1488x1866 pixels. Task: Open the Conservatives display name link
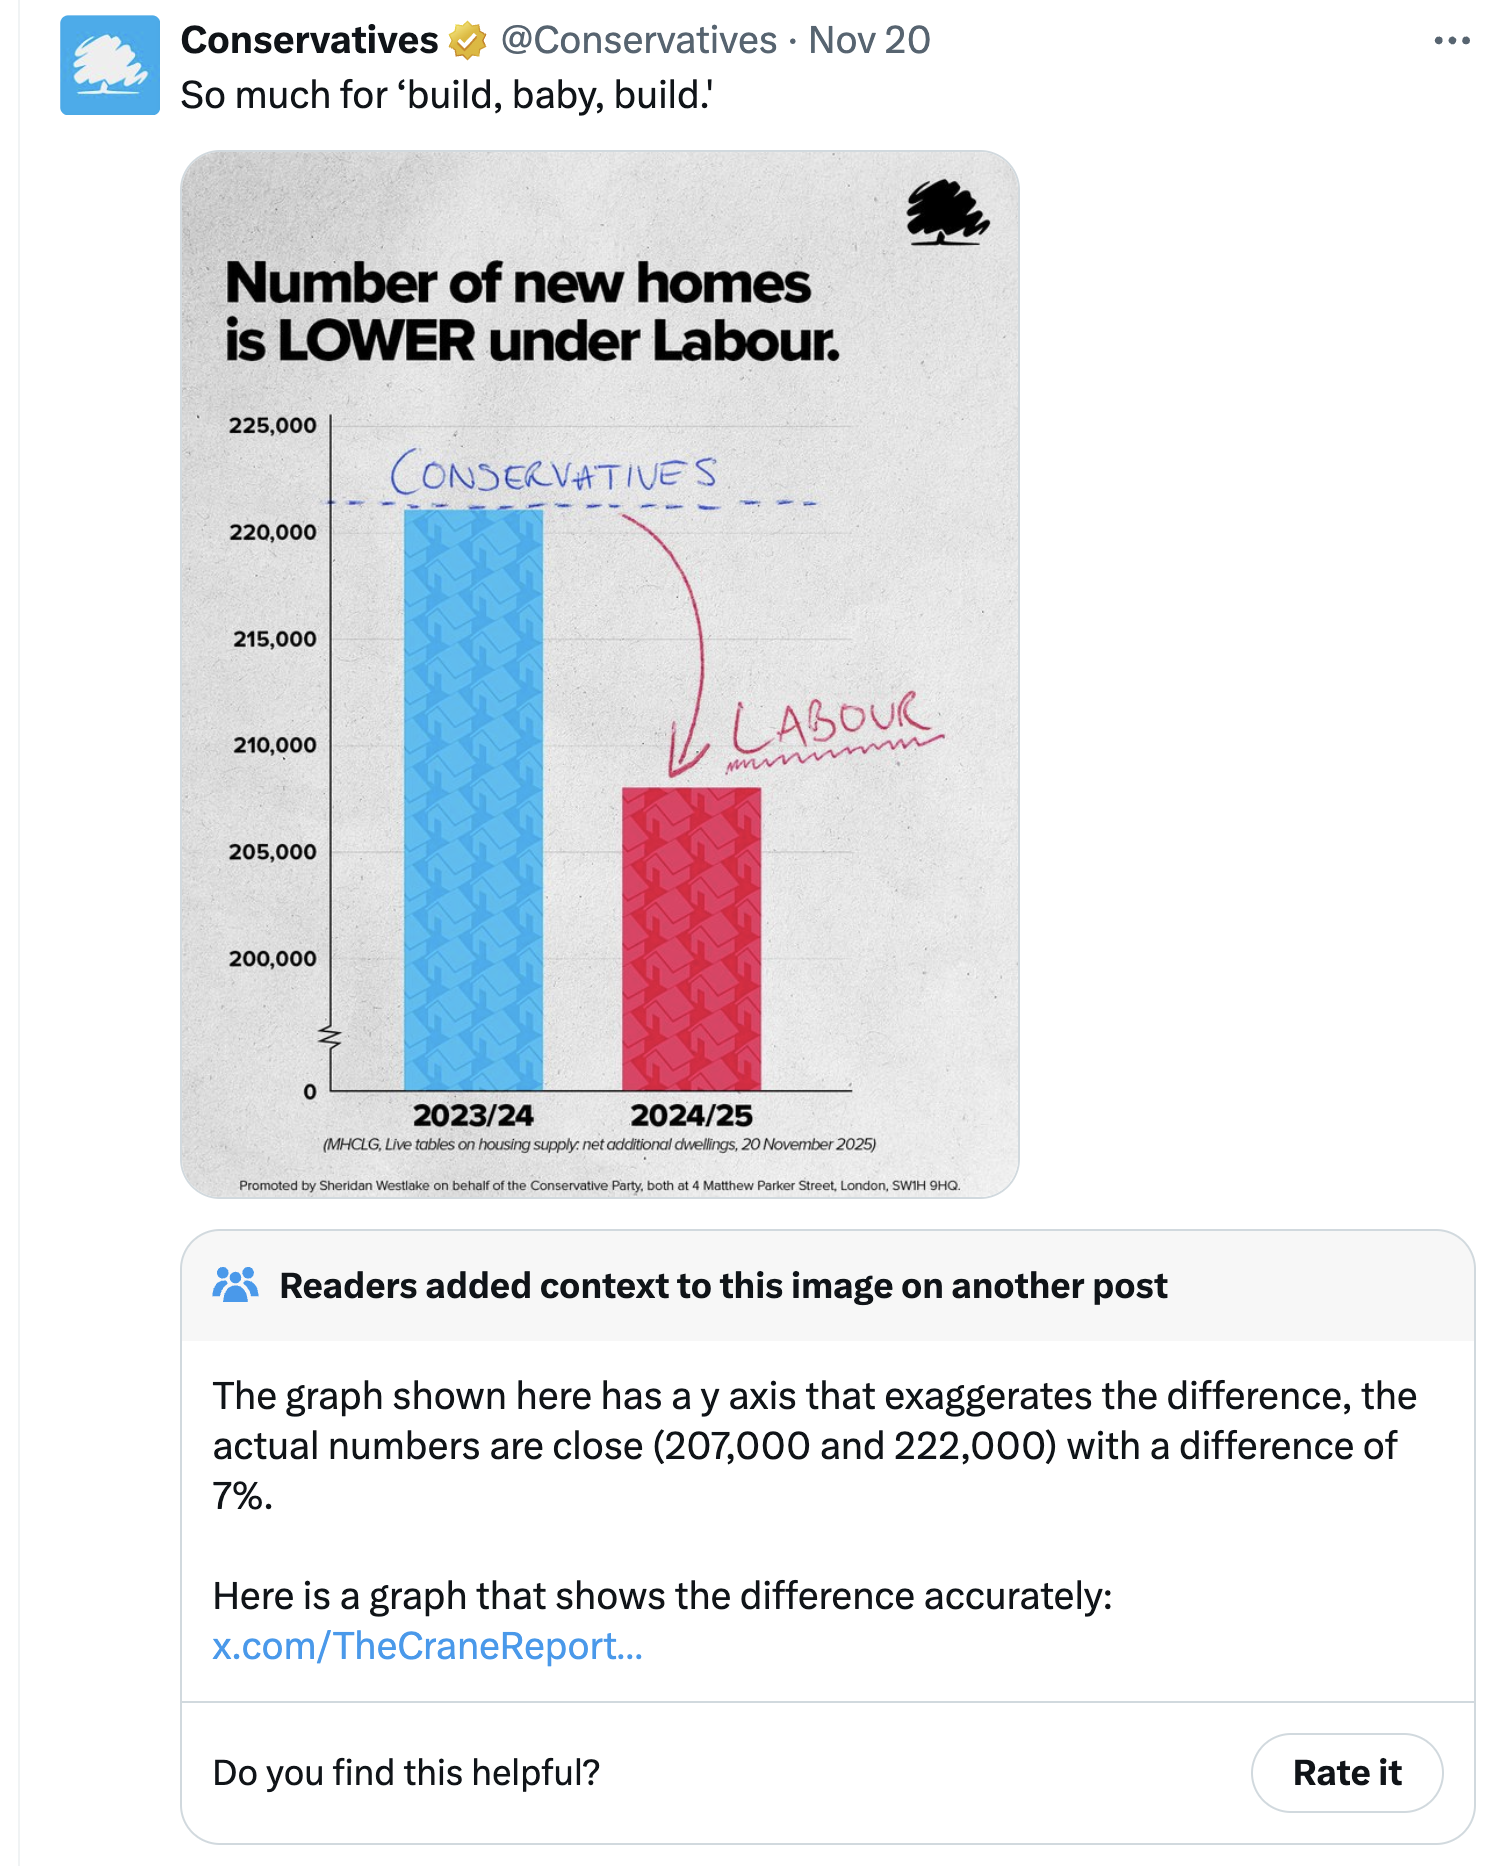[309, 41]
